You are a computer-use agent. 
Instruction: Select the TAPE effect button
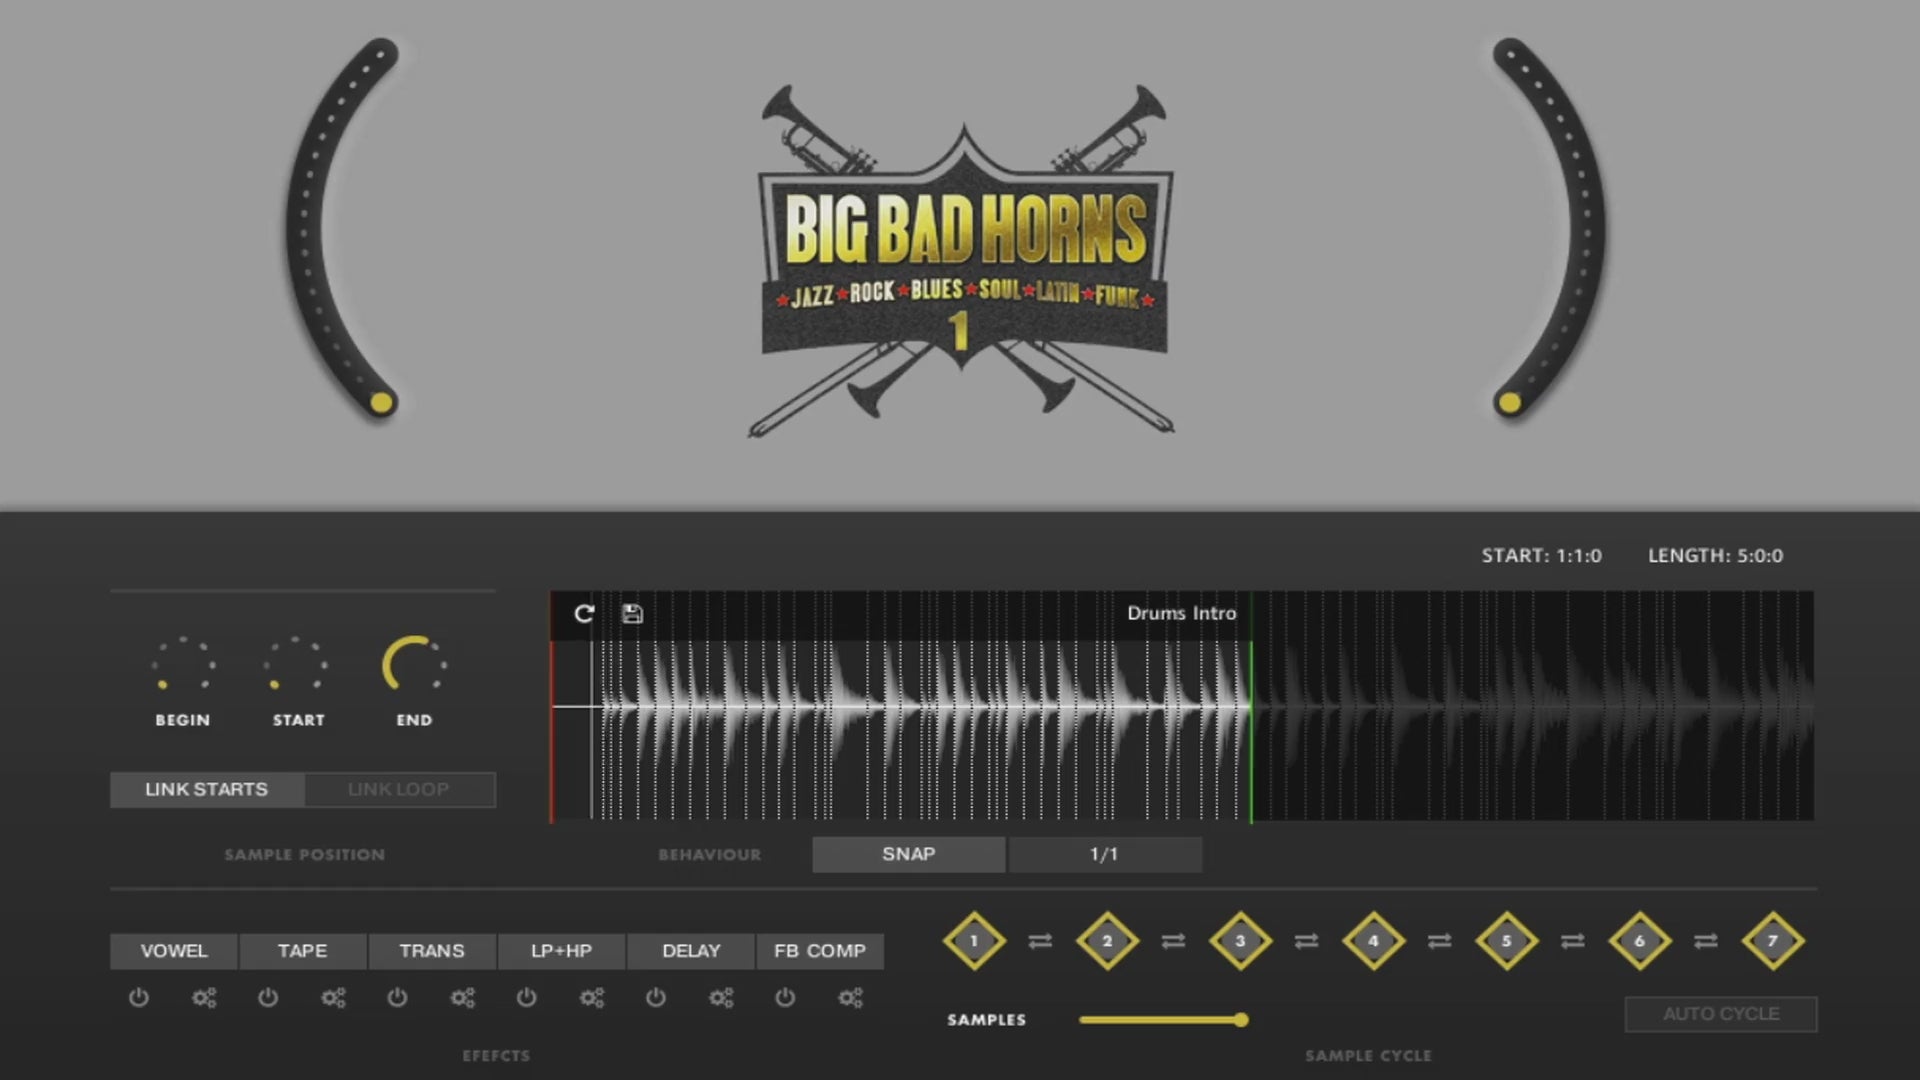(x=303, y=951)
